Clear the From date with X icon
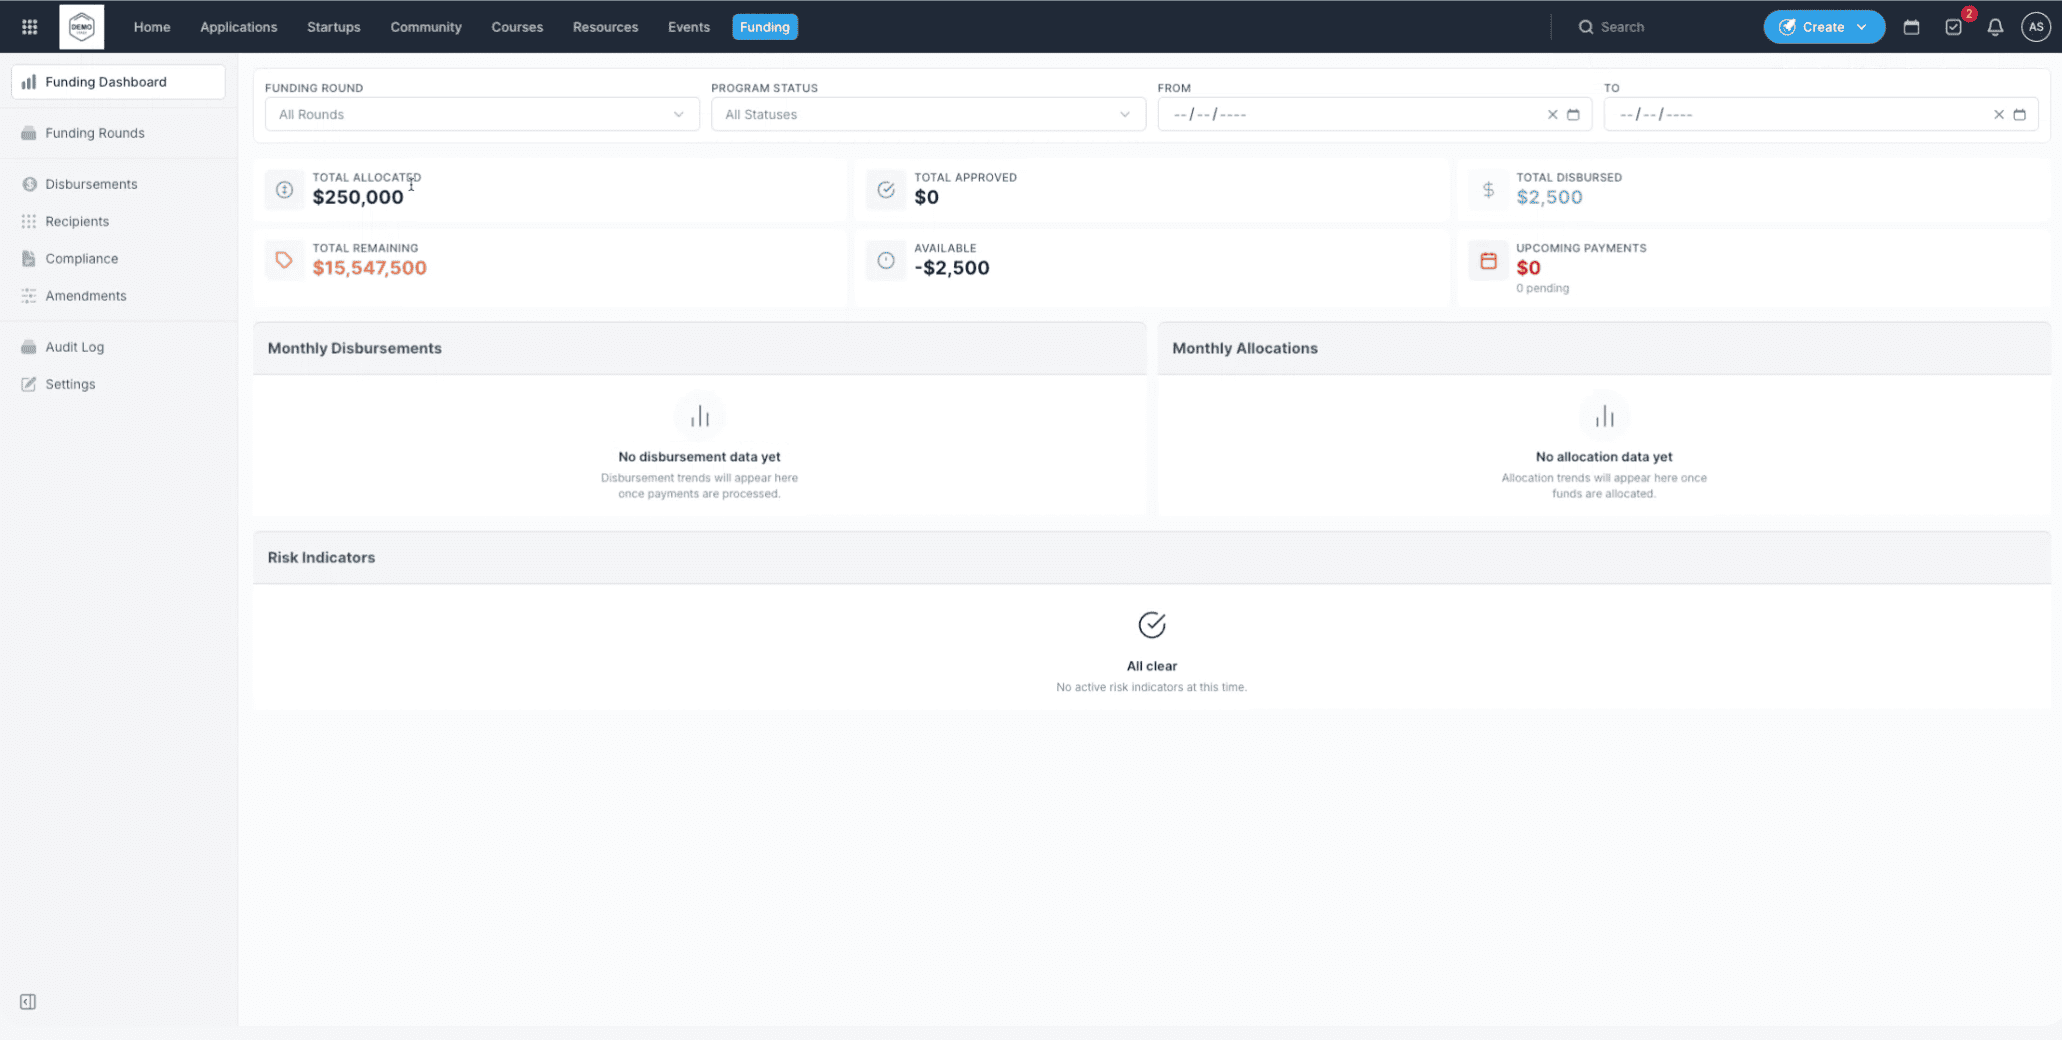Viewport: 2062px width, 1040px height. pyautogui.click(x=1552, y=115)
